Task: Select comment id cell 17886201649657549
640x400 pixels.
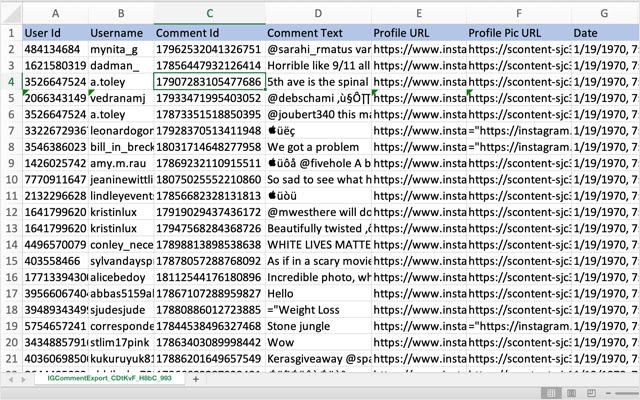Action: click(210, 359)
